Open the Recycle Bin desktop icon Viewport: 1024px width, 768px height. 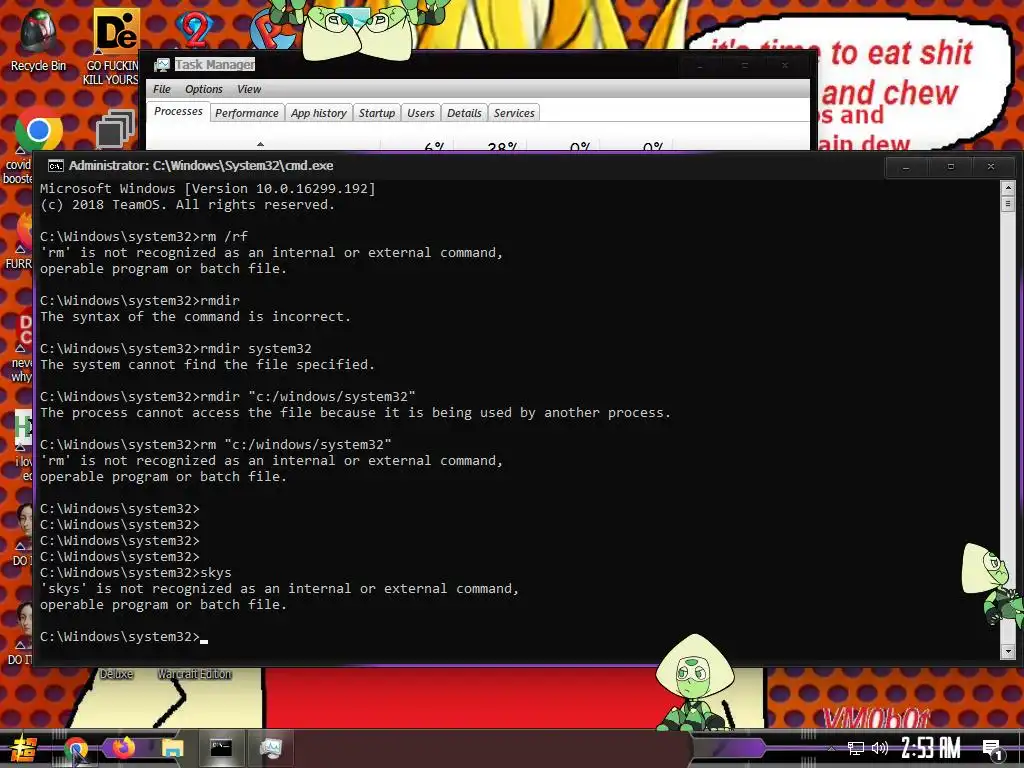click(37, 40)
